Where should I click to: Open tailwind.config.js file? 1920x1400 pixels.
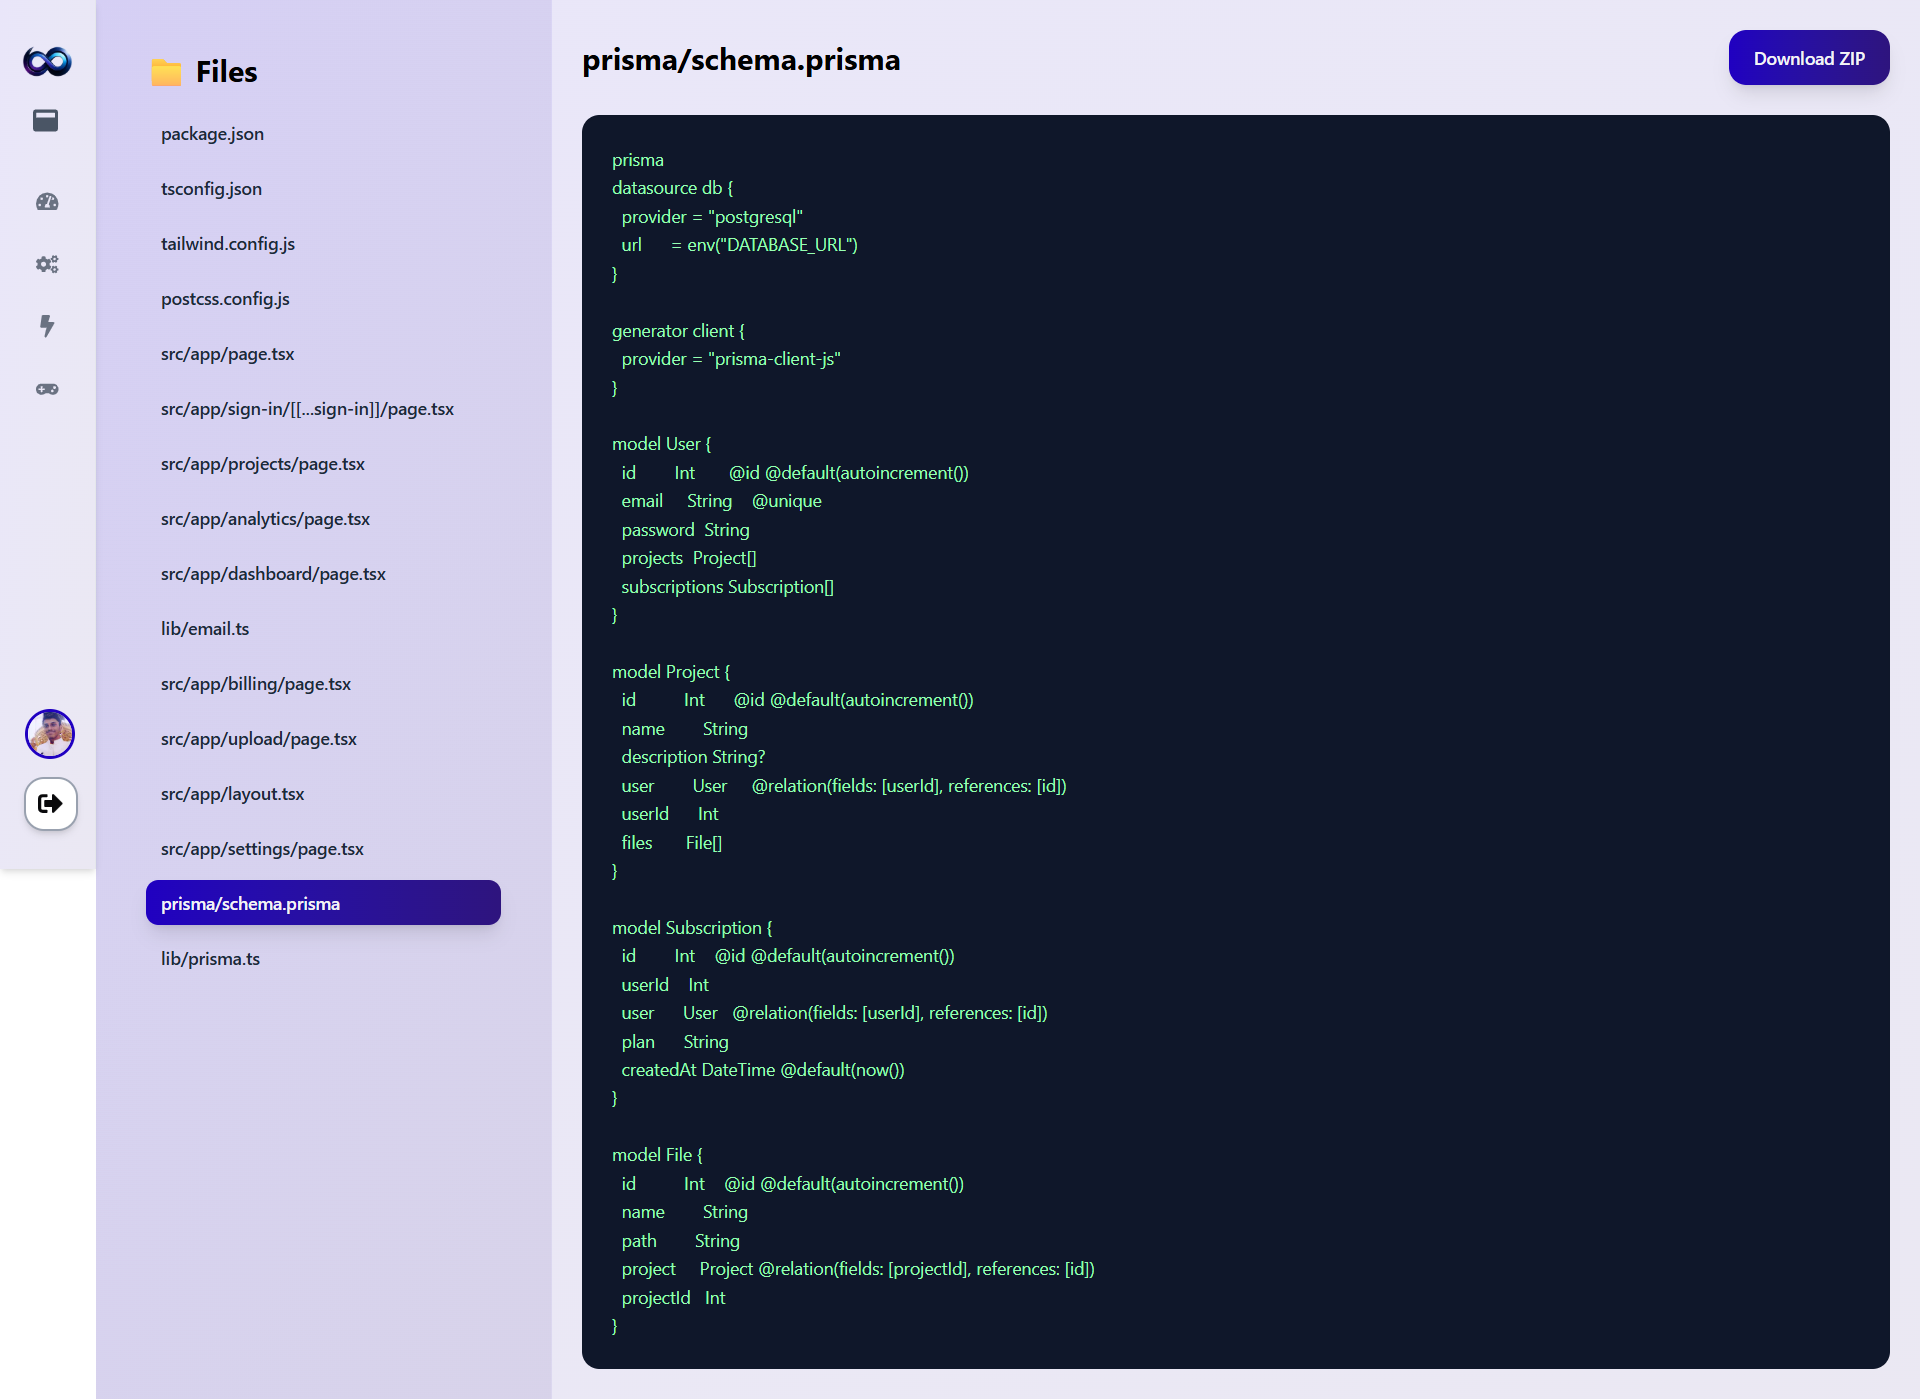pos(228,244)
